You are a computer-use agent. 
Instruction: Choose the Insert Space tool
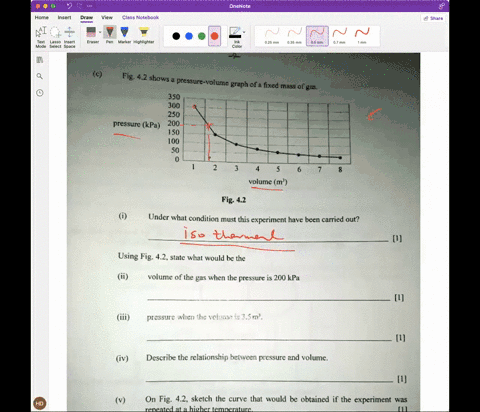(x=69, y=37)
